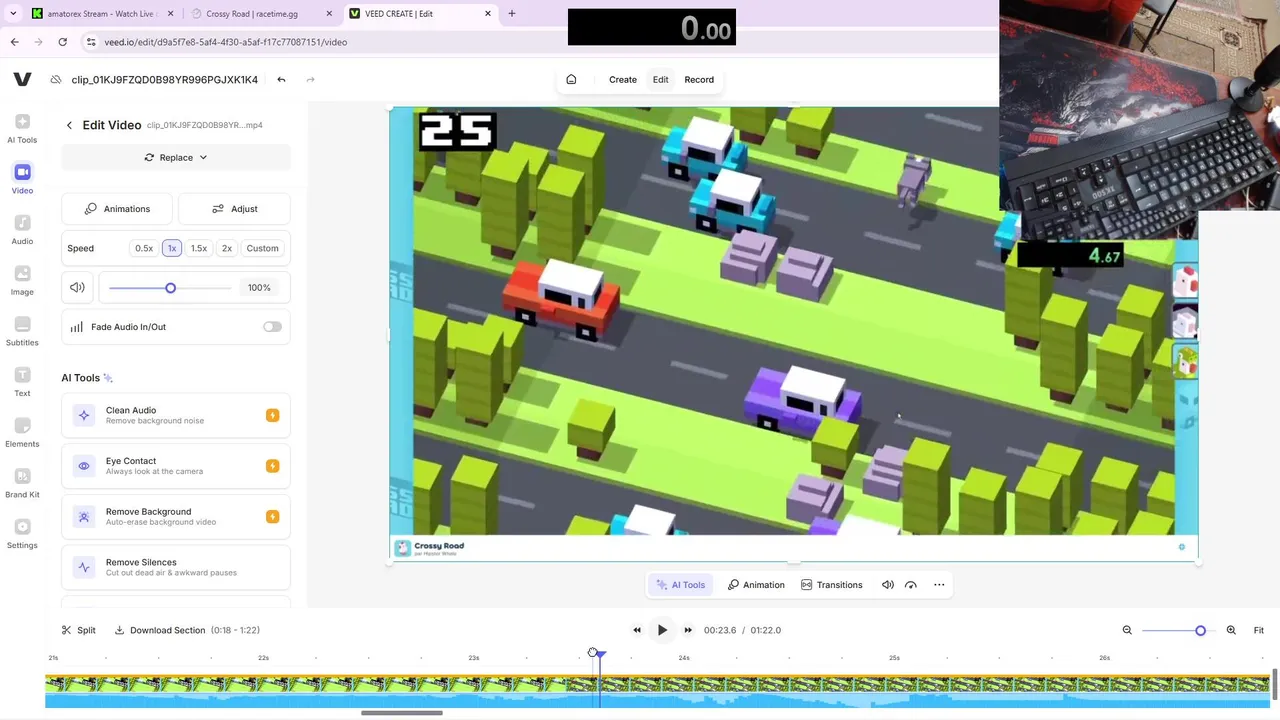Choose Custom speed option
This screenshot has width=1280, height=720.
pyautogui.click(x=263, y=248)
